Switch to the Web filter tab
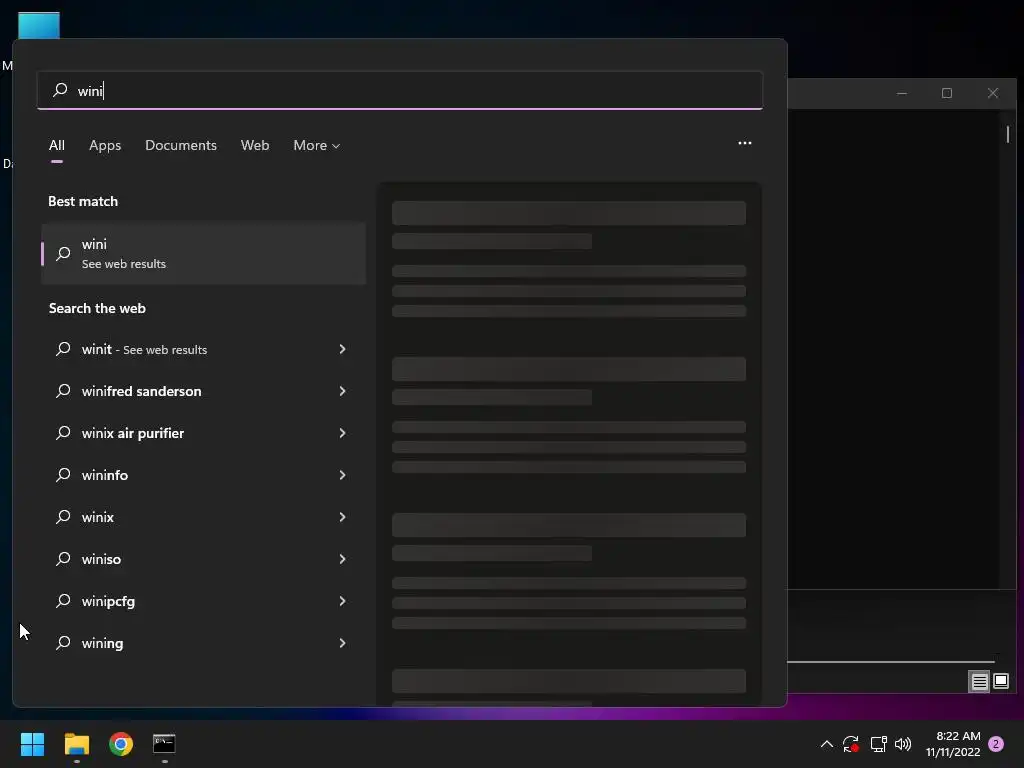 [x=255, y=145]
